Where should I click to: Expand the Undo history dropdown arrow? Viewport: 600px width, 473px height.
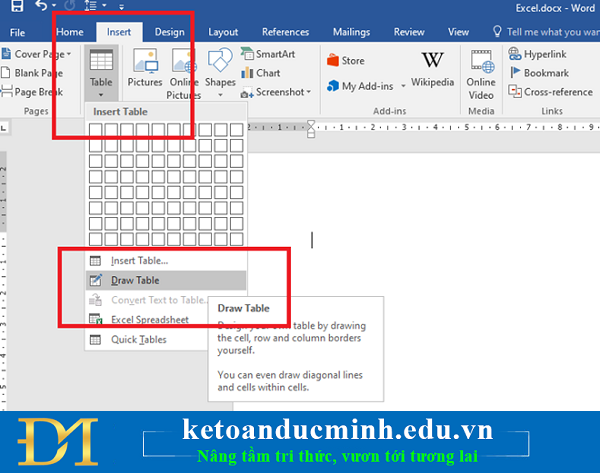54,6
